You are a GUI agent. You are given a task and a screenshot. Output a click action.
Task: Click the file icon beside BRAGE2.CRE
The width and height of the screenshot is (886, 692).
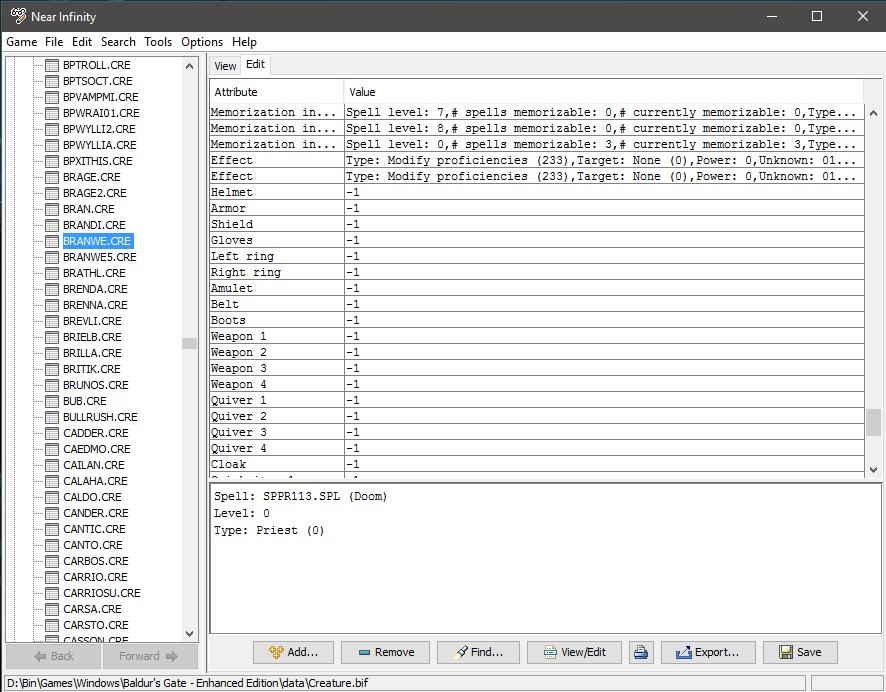(52, 193)
